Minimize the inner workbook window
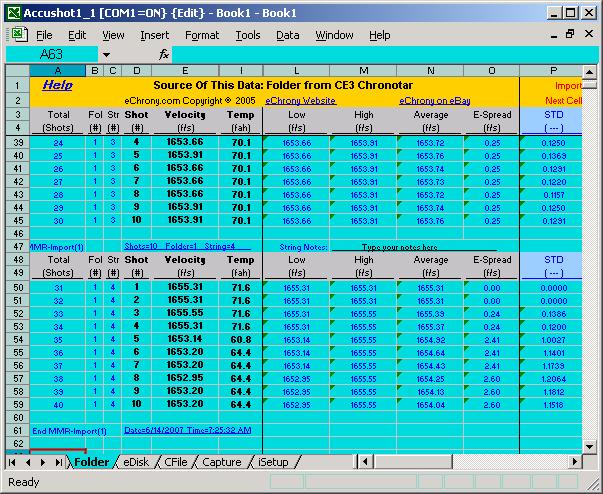603x494 pixels. coord(554,35)
